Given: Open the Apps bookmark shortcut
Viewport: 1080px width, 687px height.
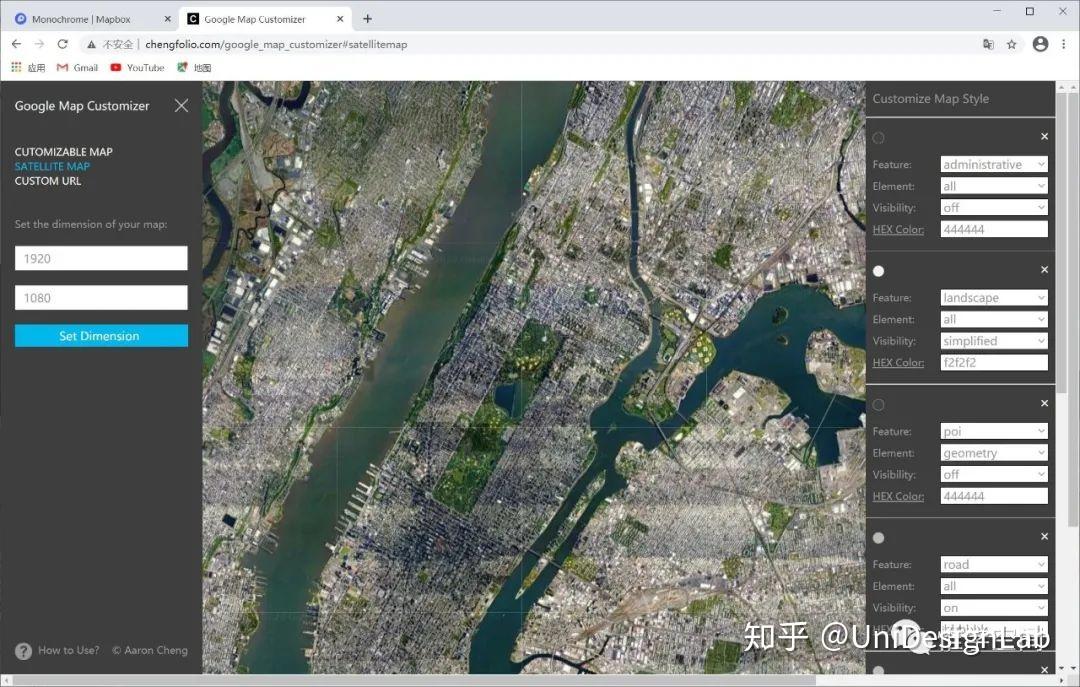Looking at the screenshot, I should click(x=28, y=68).
